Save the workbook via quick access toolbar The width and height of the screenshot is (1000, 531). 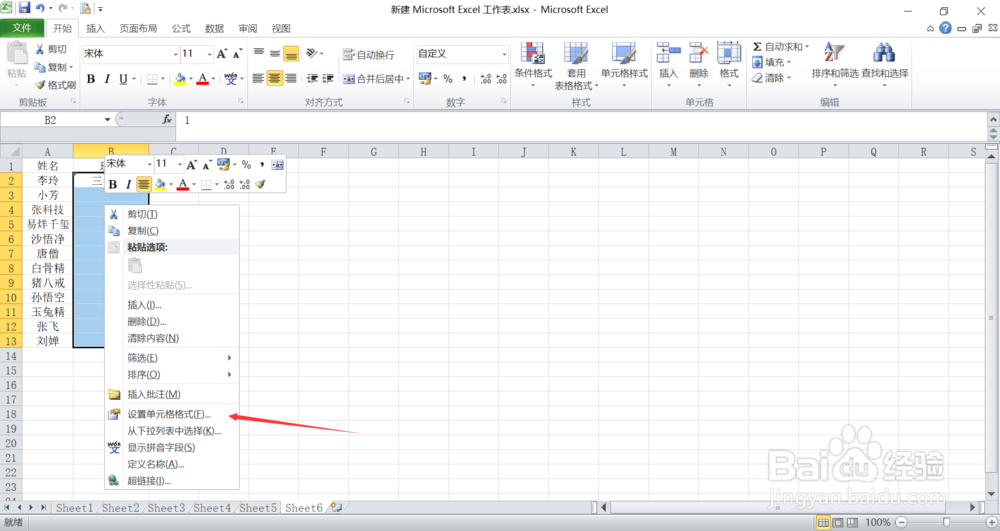tap(24, 8)
